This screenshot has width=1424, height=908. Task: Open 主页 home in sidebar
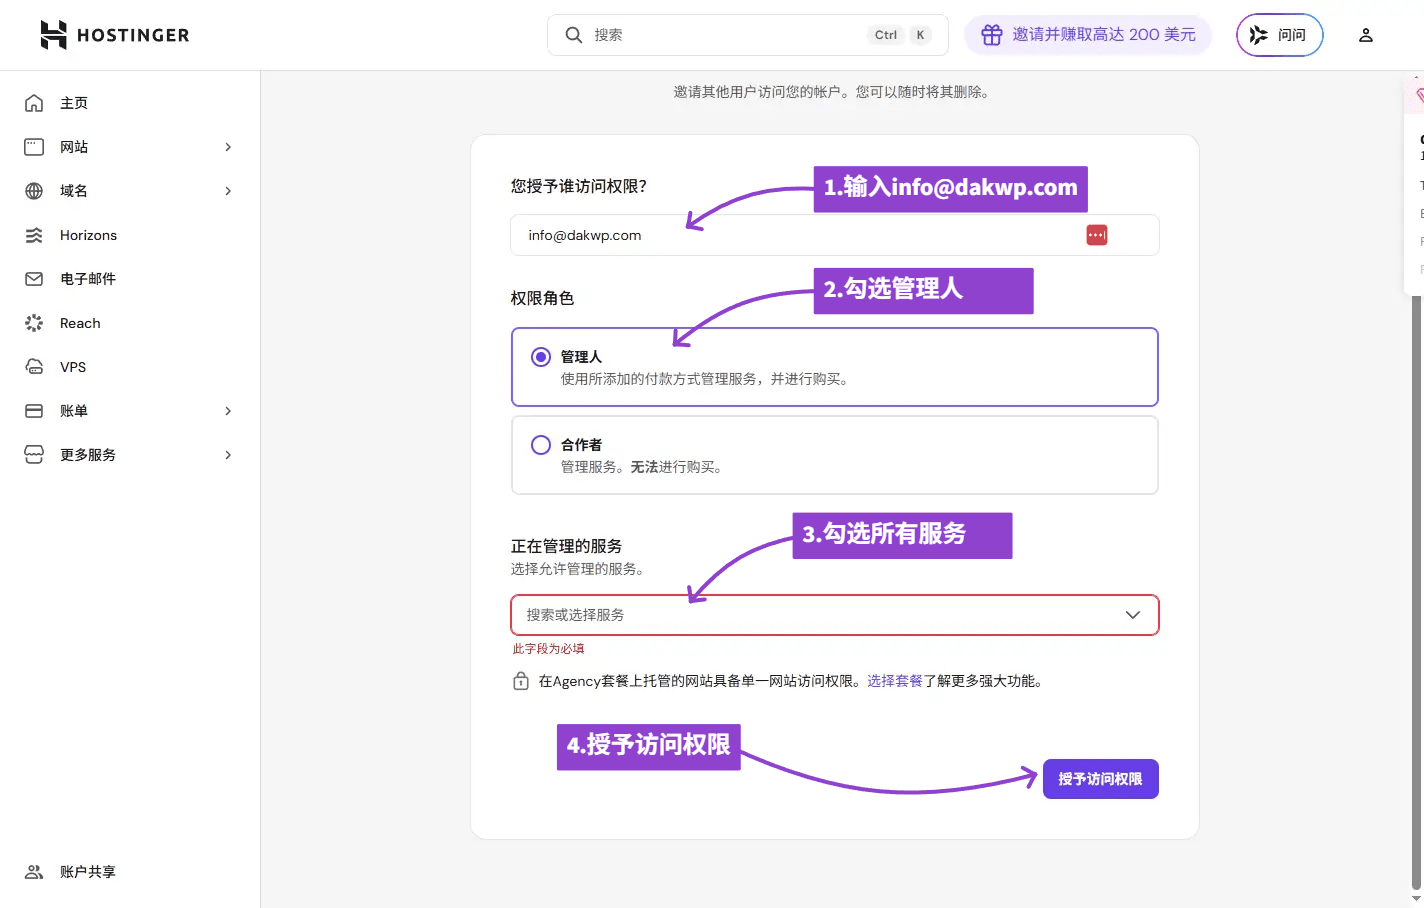(x=74, y=103)
